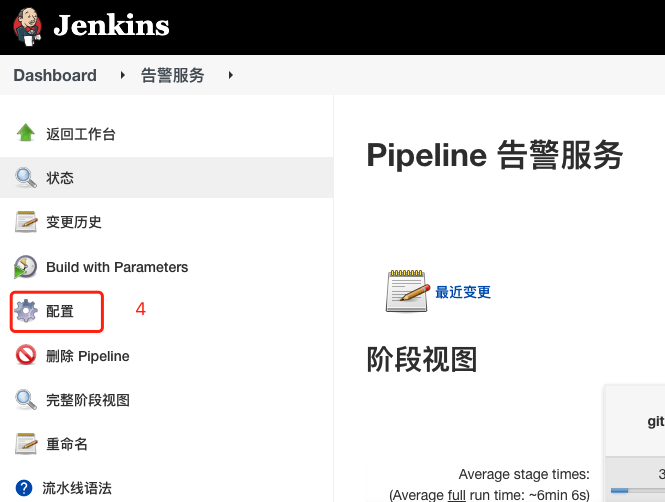Click the gear icon for 配置
The height and width of the screenshot is (502, 665).
tap(26, 311)
